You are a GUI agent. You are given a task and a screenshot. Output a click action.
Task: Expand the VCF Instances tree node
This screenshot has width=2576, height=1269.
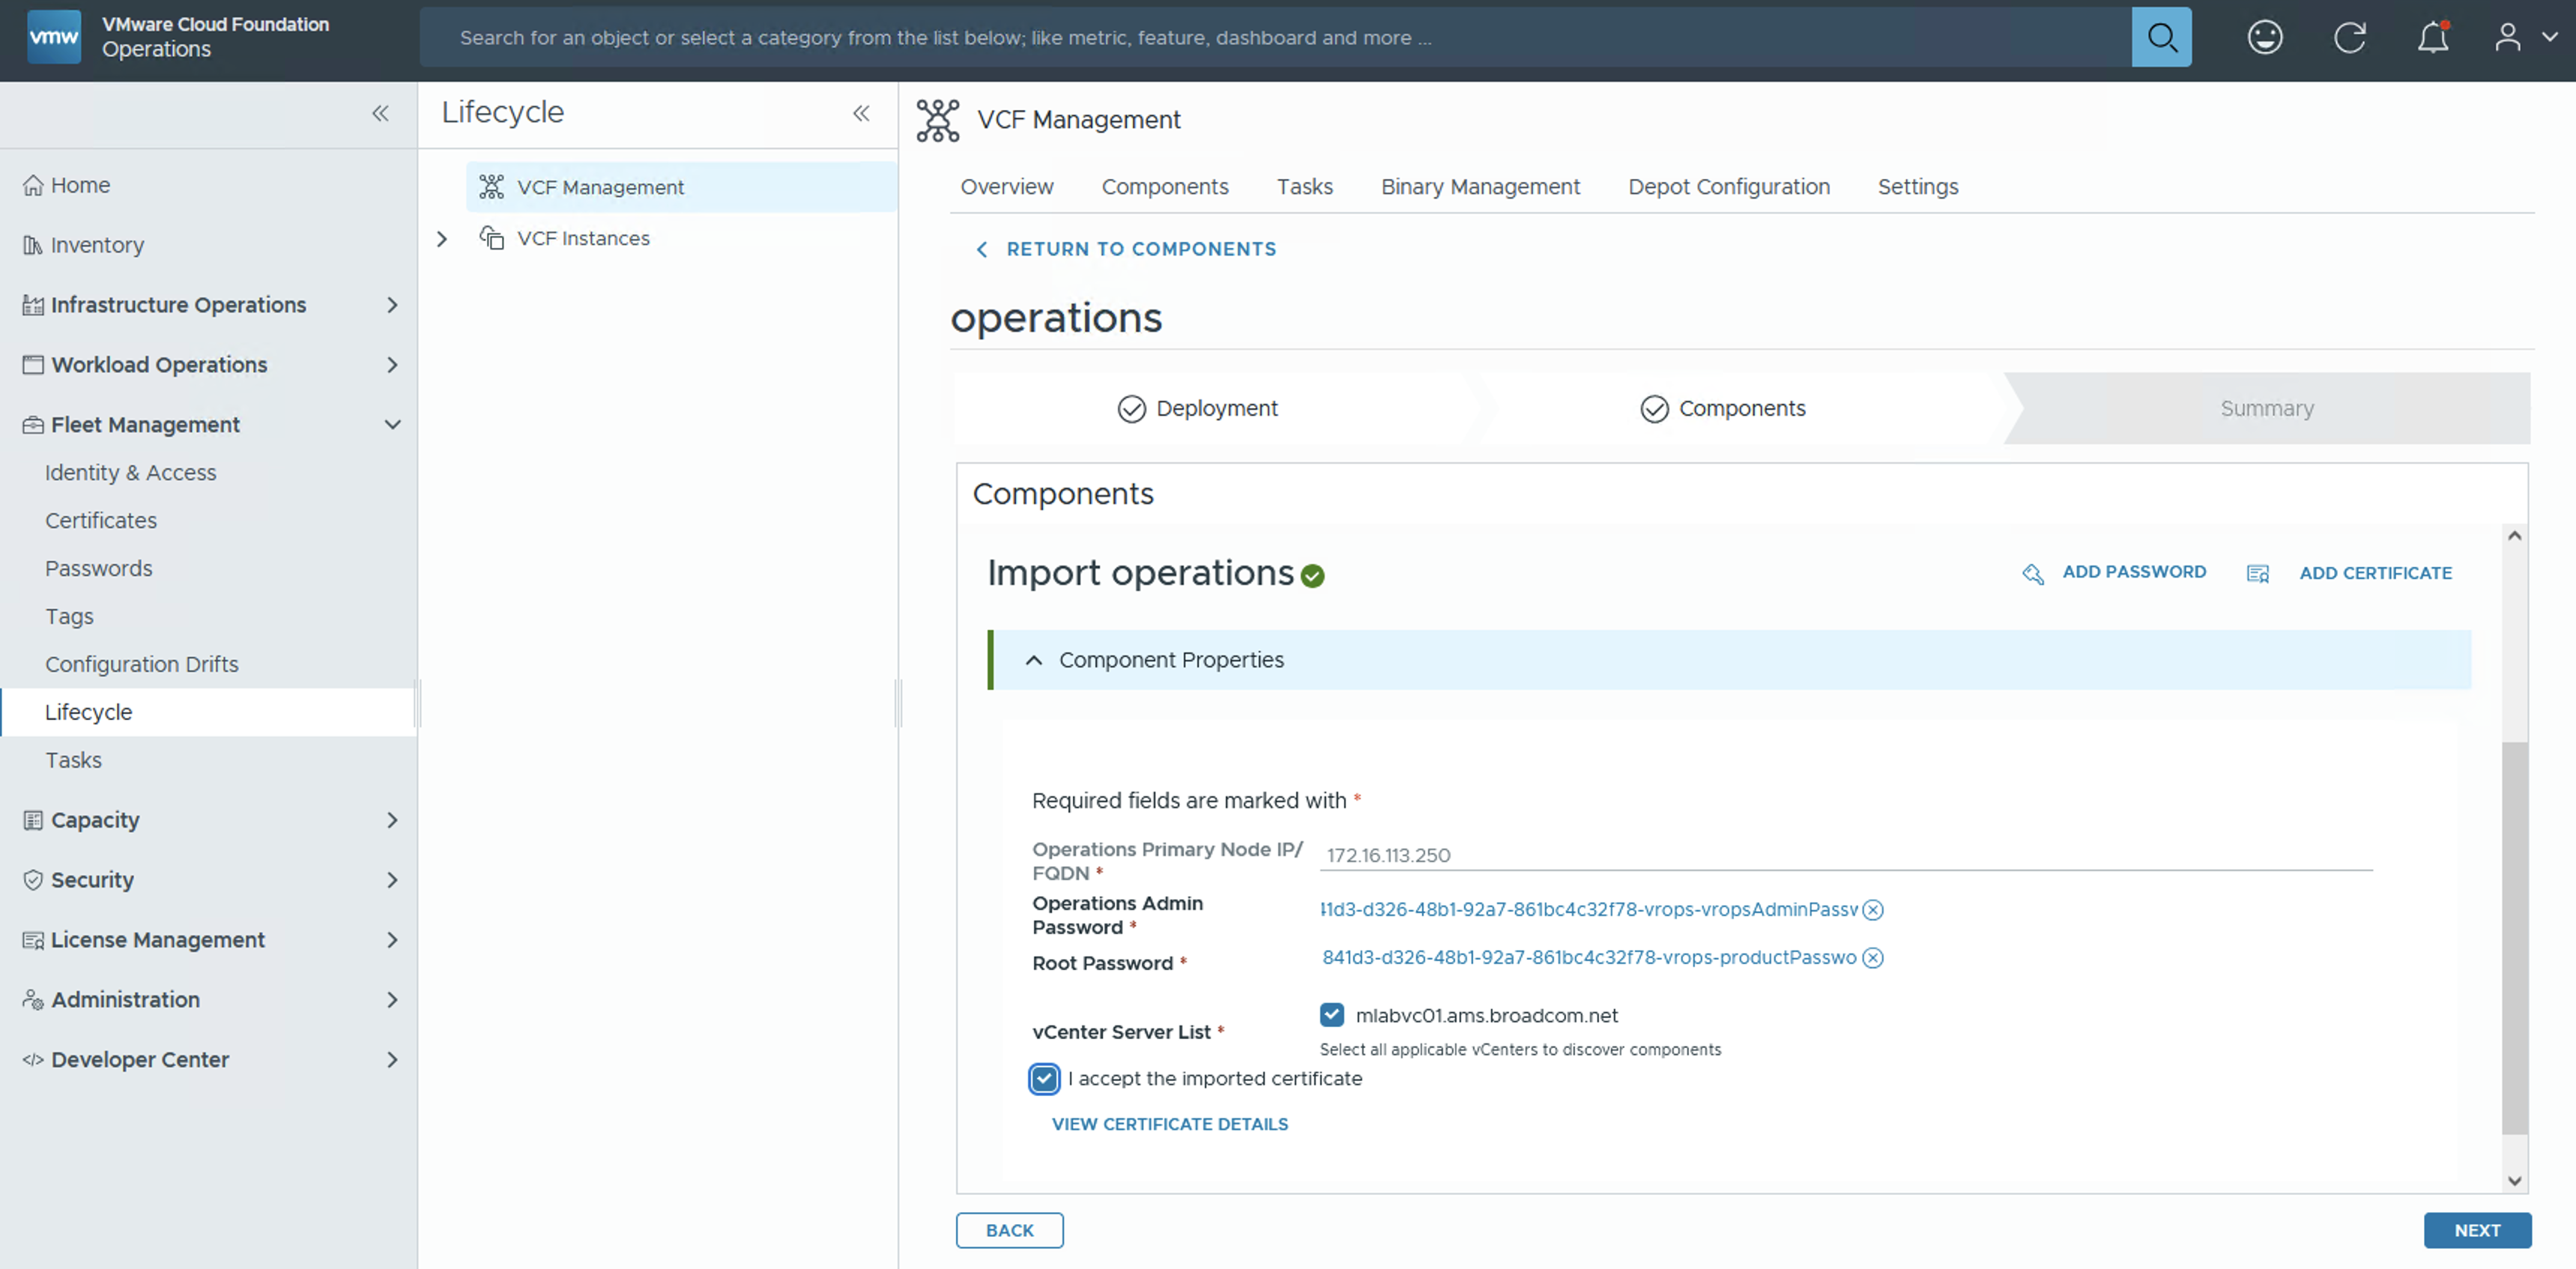coord(442,239)
